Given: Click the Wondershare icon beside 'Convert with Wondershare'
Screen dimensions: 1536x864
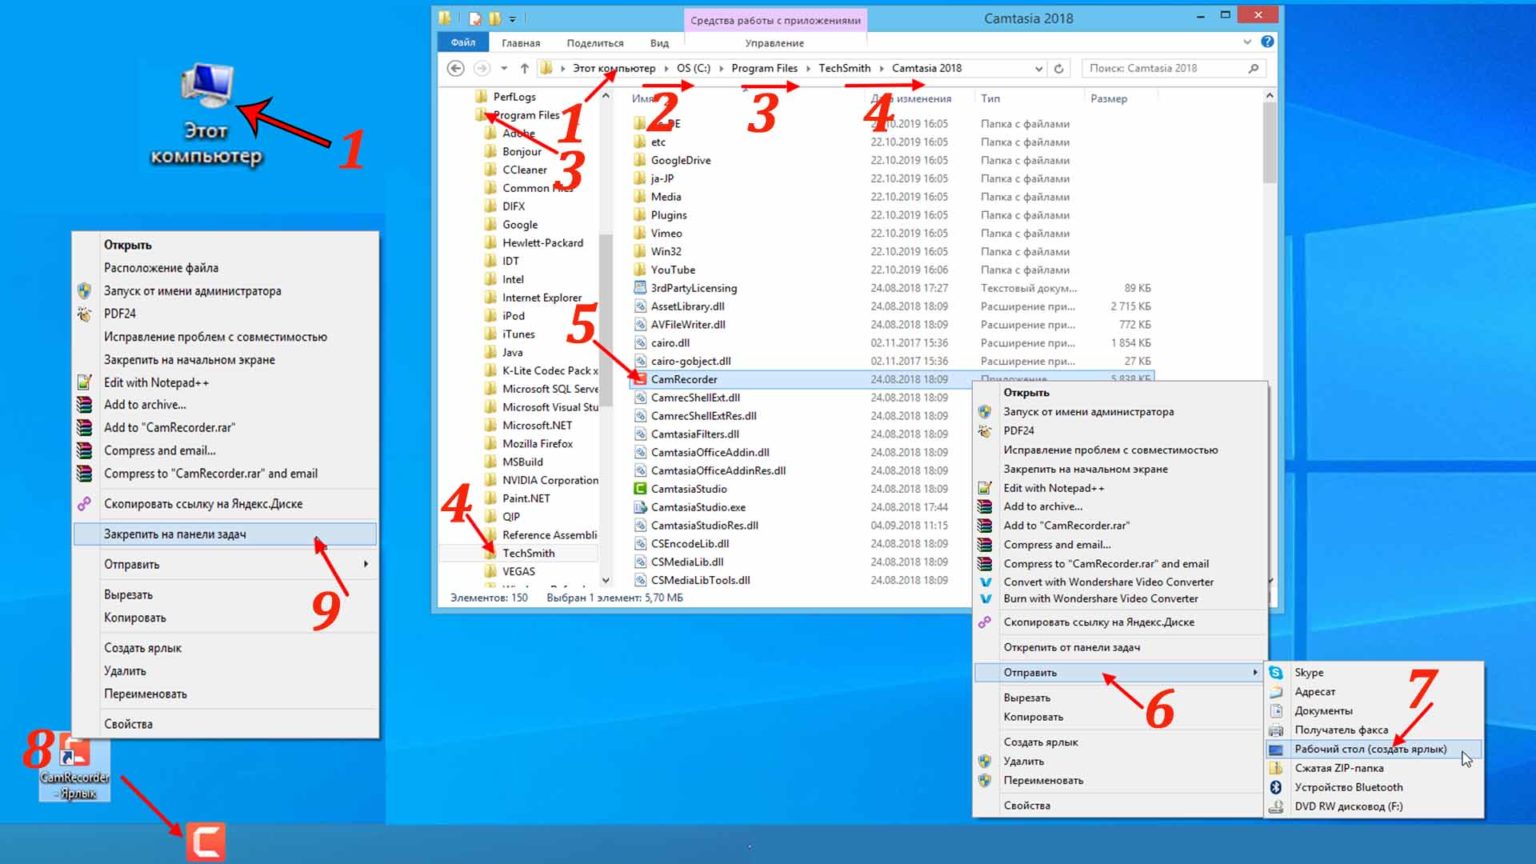Looking at the screenshot, I should point(985,582).
